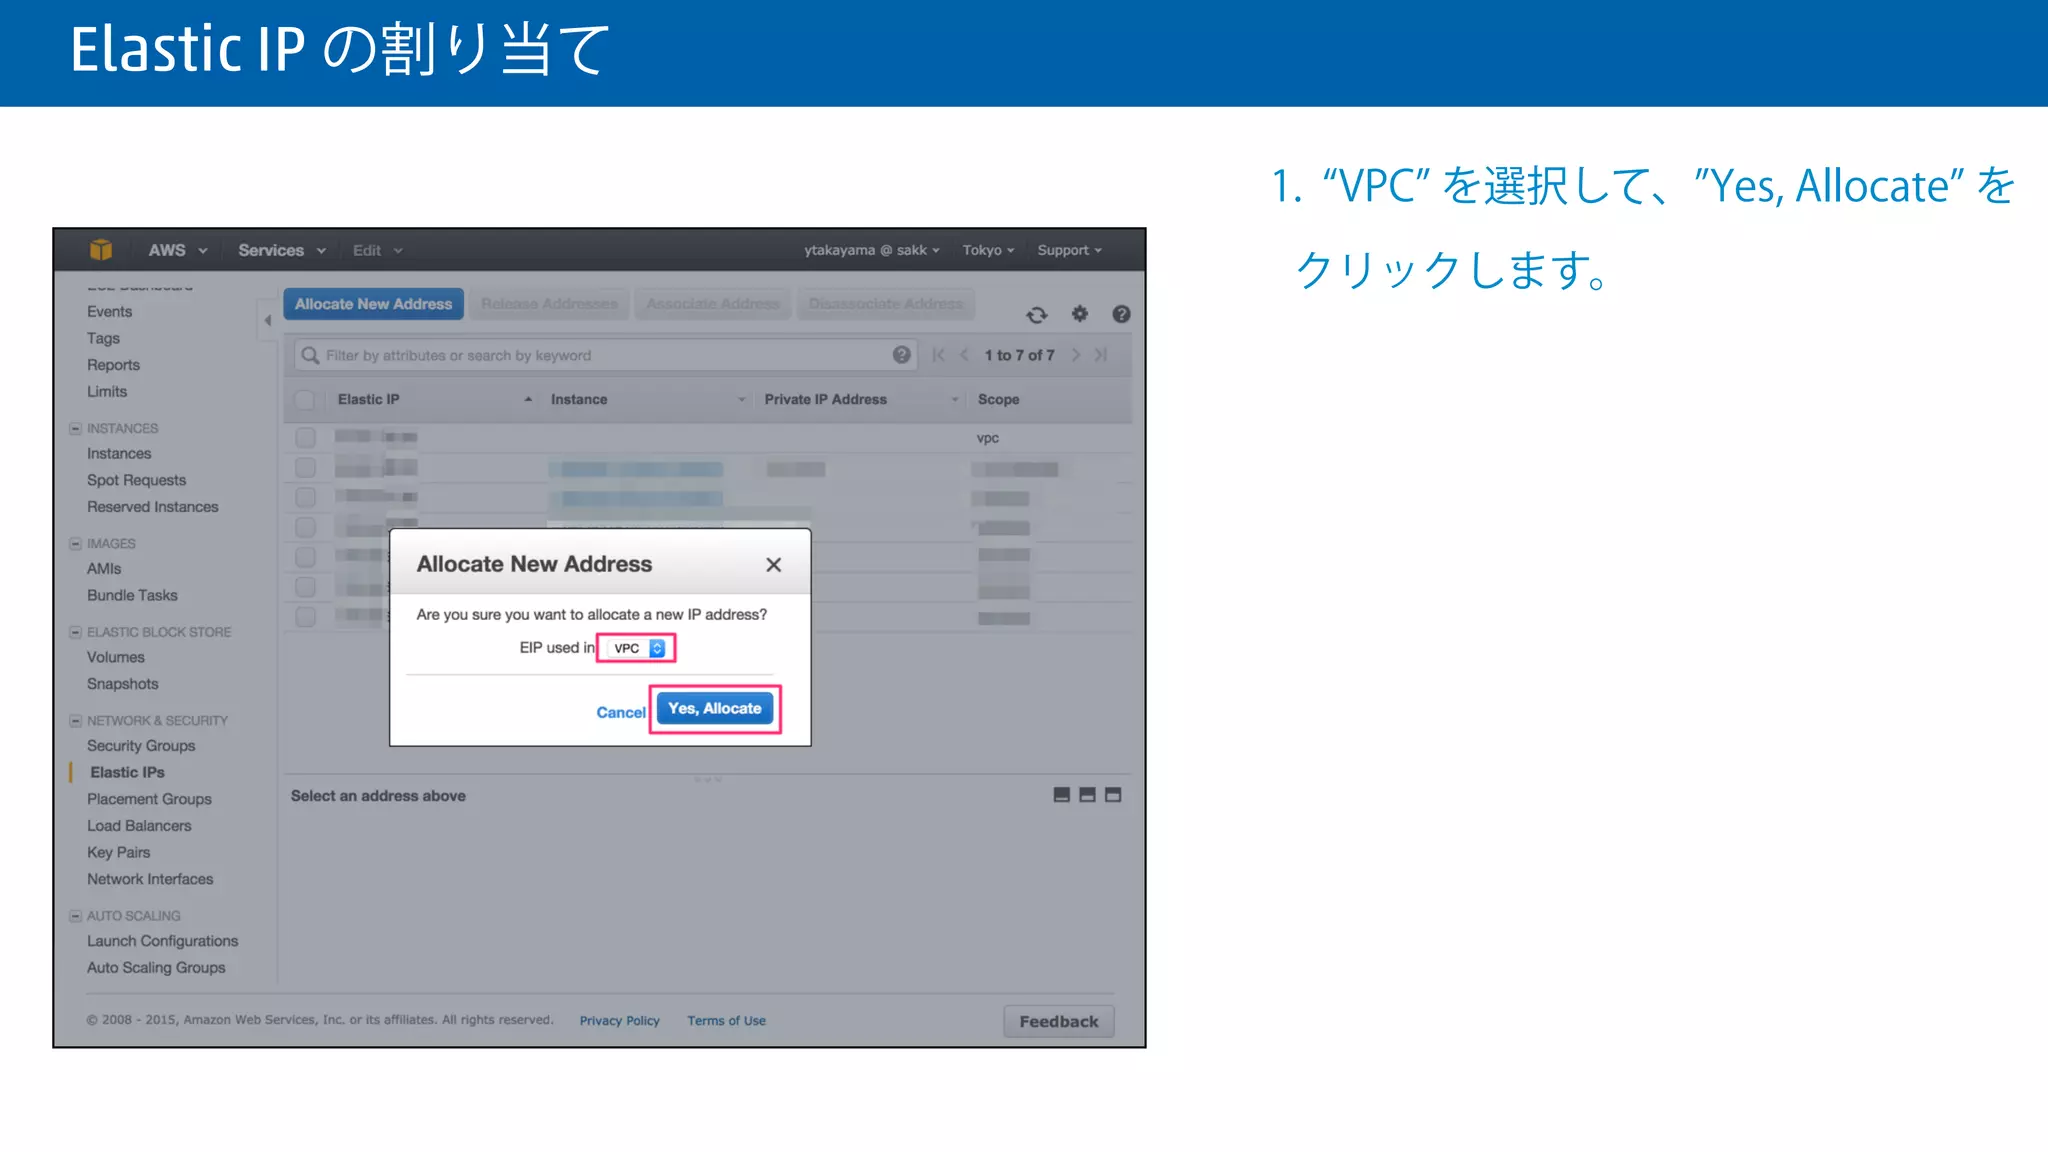Minimize the details pane layout icon
The height and width of the screenshot is (1152, 2048).
coord(1062,795)
